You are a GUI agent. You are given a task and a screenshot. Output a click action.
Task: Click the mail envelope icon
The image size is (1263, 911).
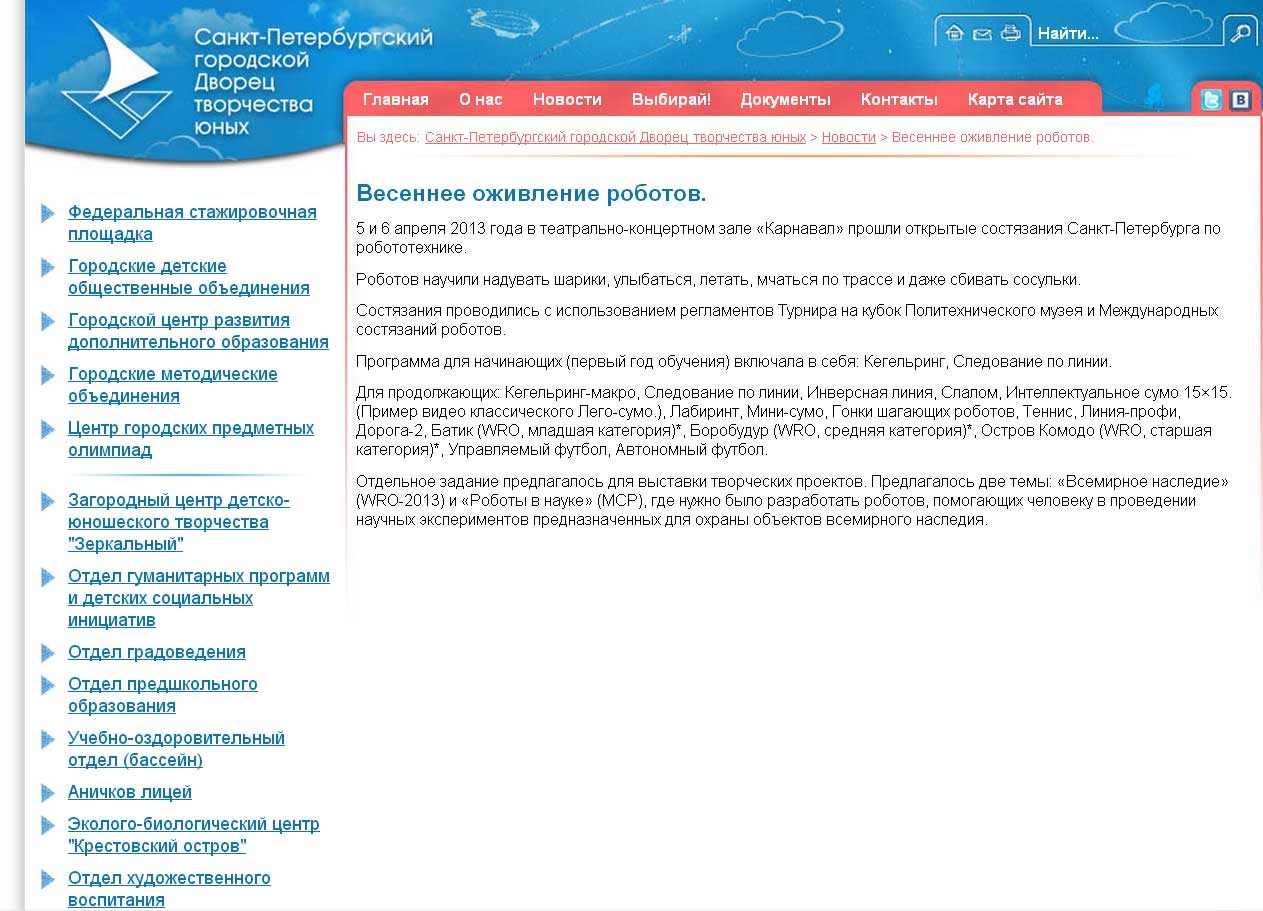pyautogui.click(x=982, y=34)
